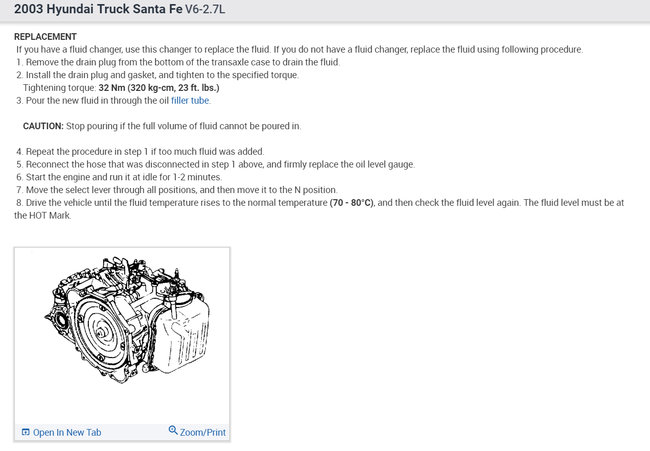
Task: Click step 6 about starting the engine
Action: (x=119, y=177)
